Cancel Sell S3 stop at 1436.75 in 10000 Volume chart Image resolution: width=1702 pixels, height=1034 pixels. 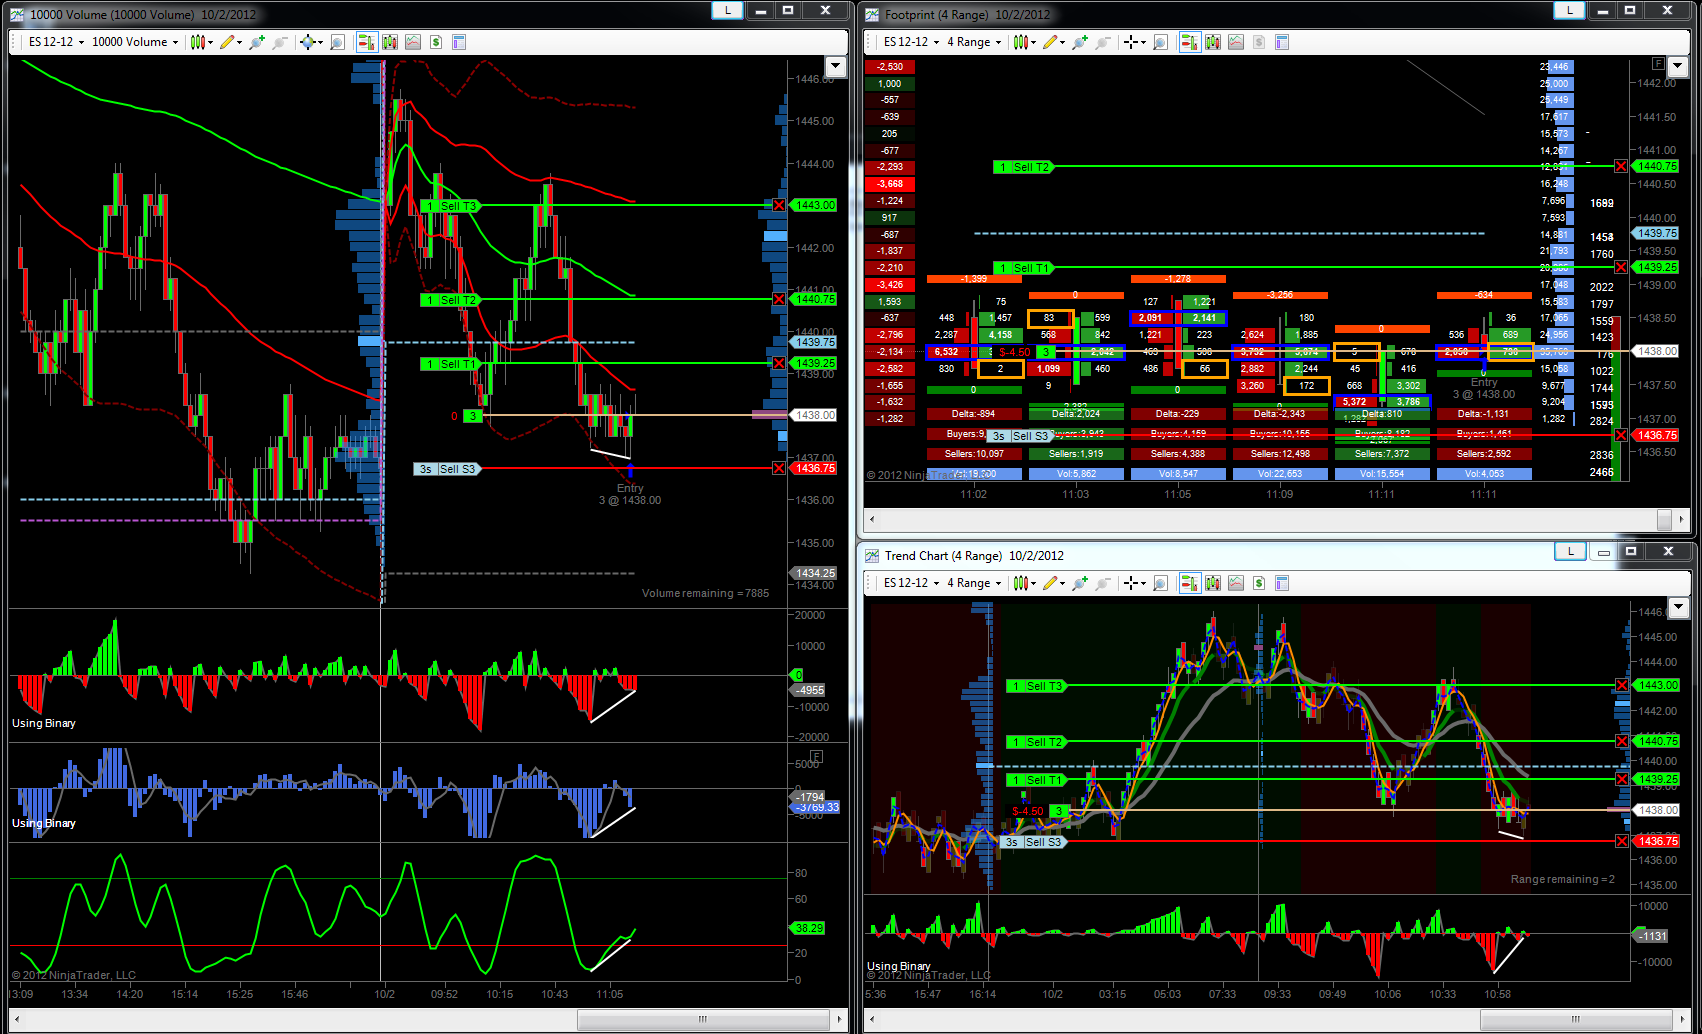tap(779, 468)
